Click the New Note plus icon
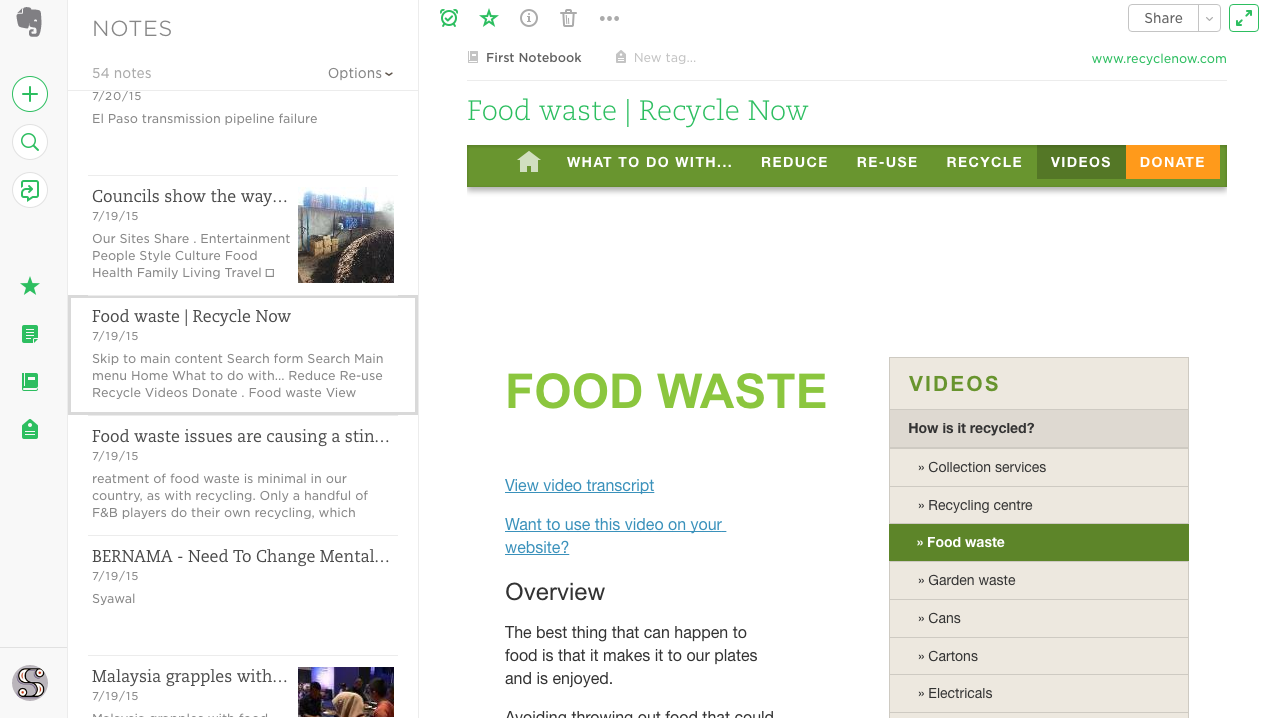This screenshot has height=718, width=1270. click(30, 94)
